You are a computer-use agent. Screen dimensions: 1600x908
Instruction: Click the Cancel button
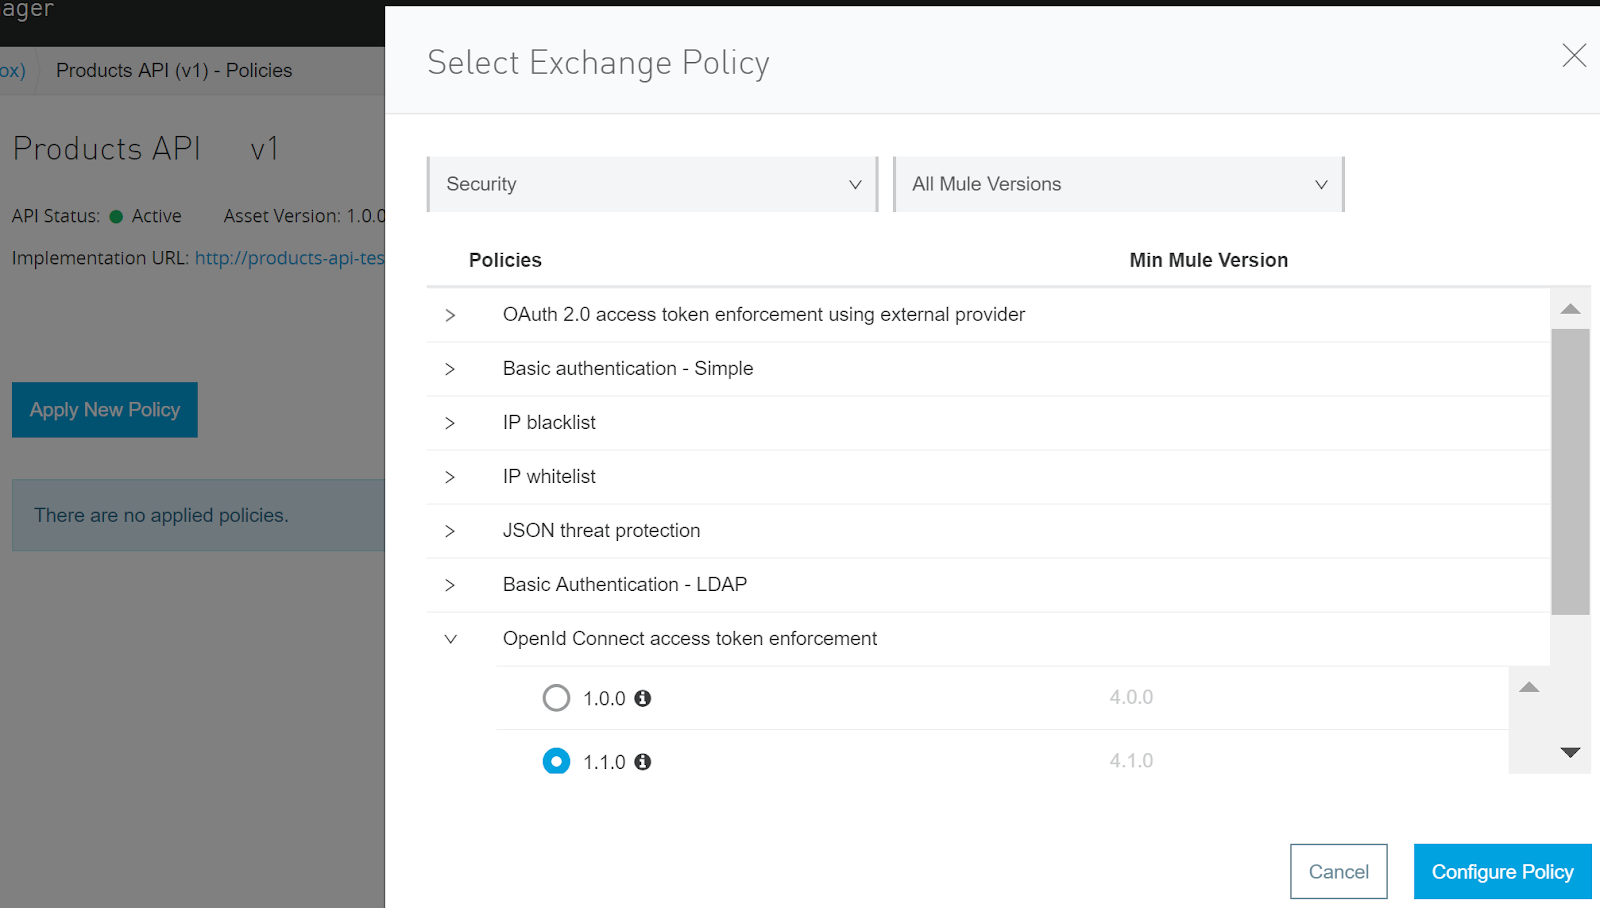[x=1338, y=872]
